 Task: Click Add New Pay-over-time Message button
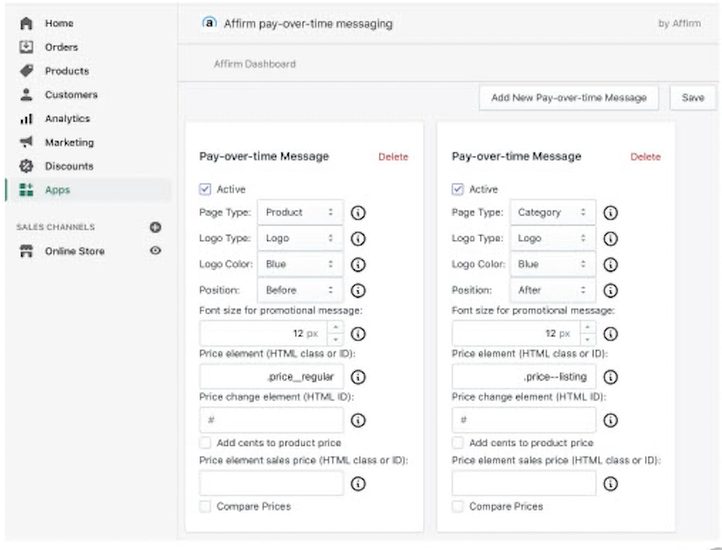[568, 98]
